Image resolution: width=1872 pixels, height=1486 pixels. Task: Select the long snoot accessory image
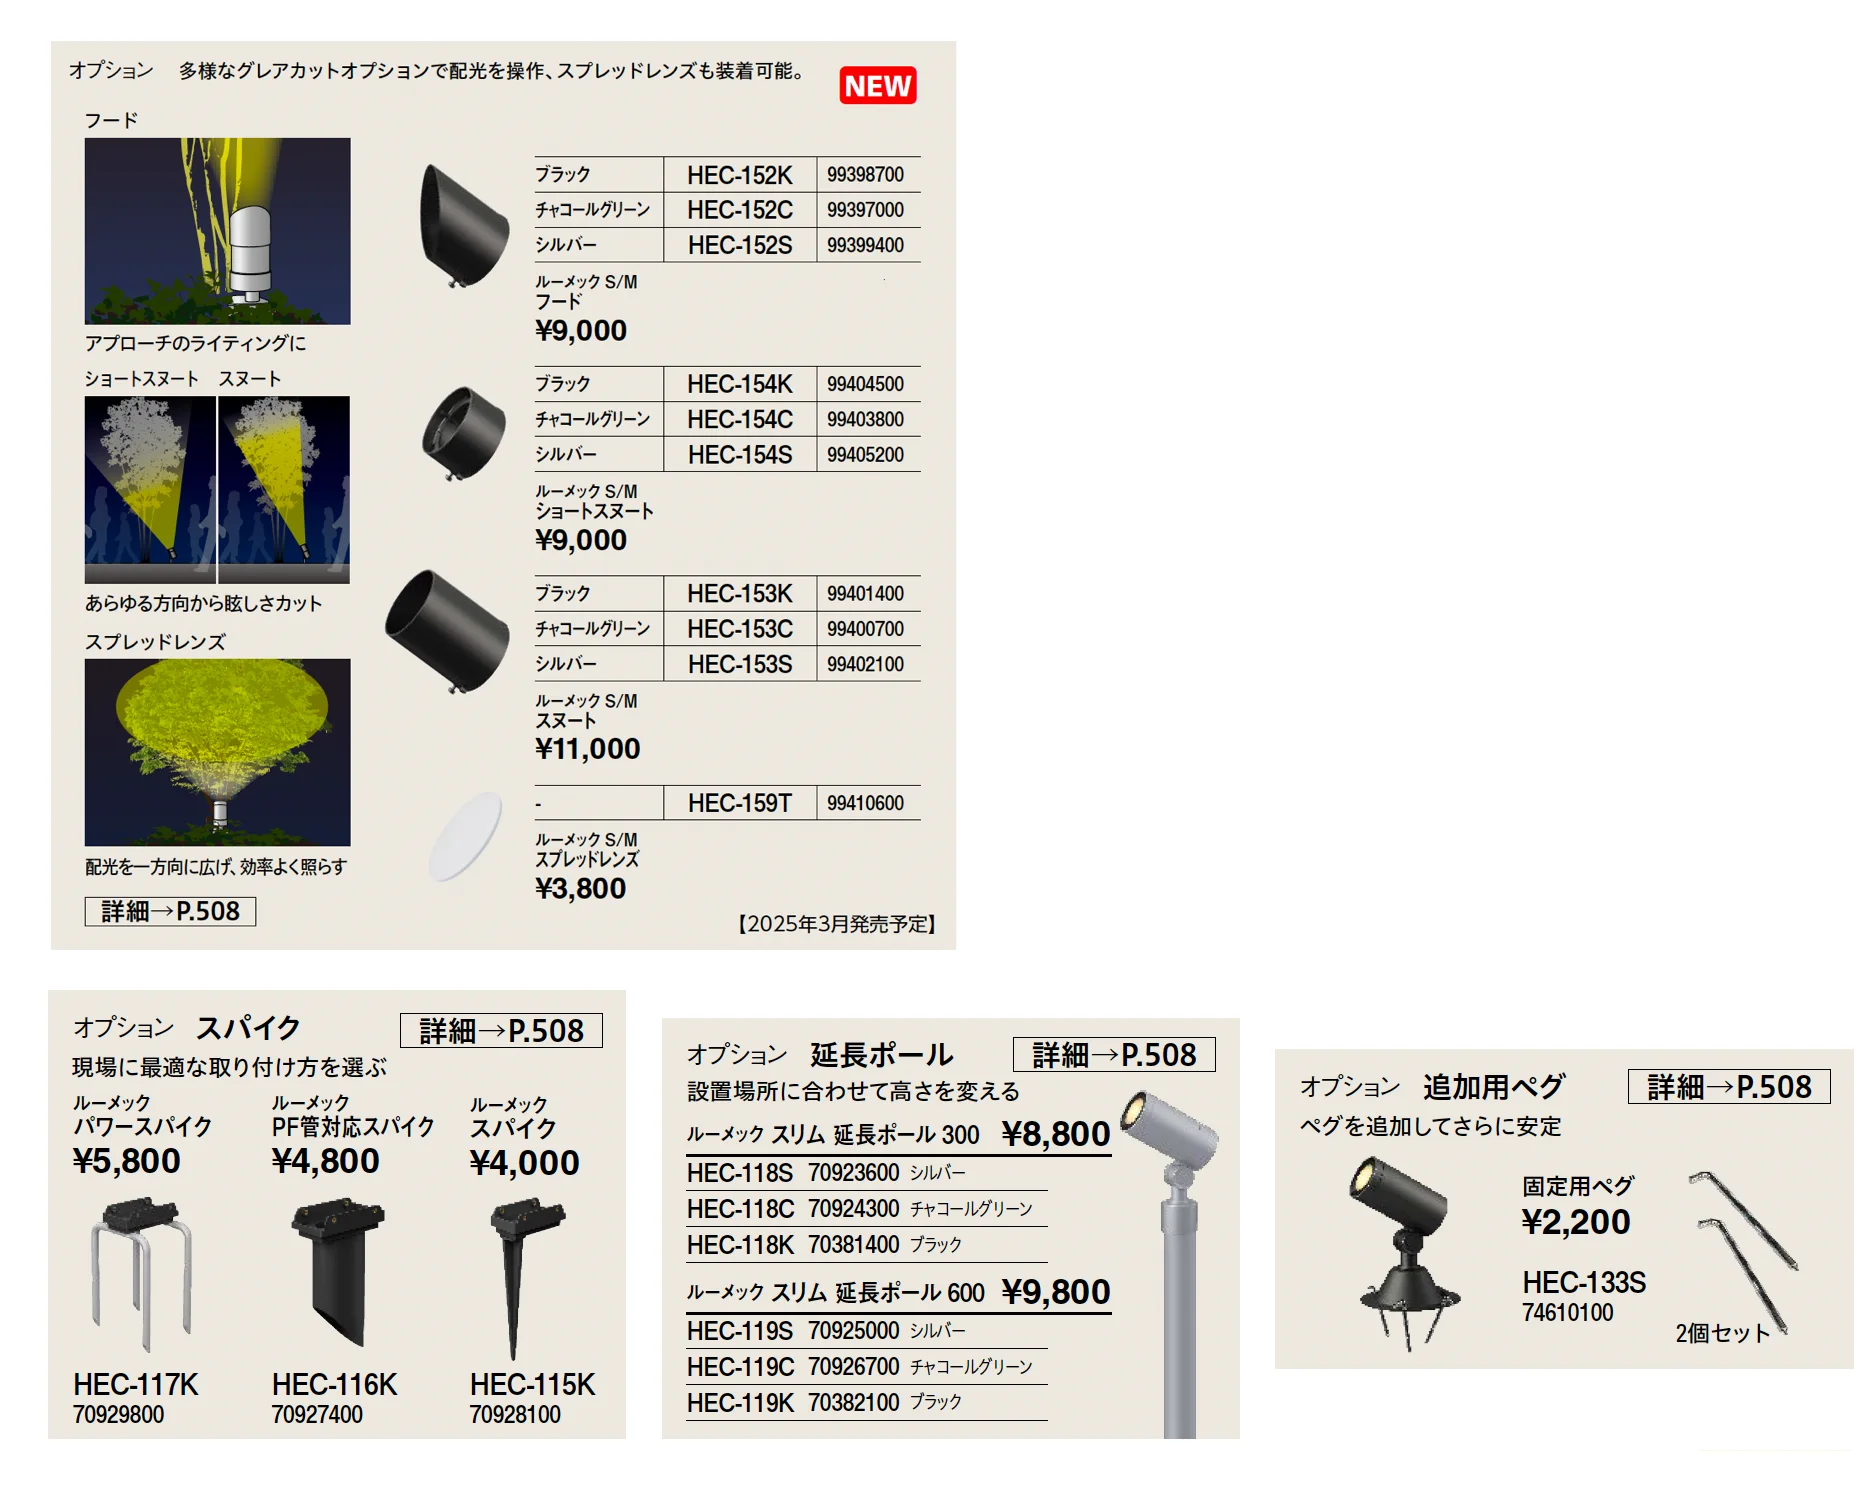pos(447,631)
